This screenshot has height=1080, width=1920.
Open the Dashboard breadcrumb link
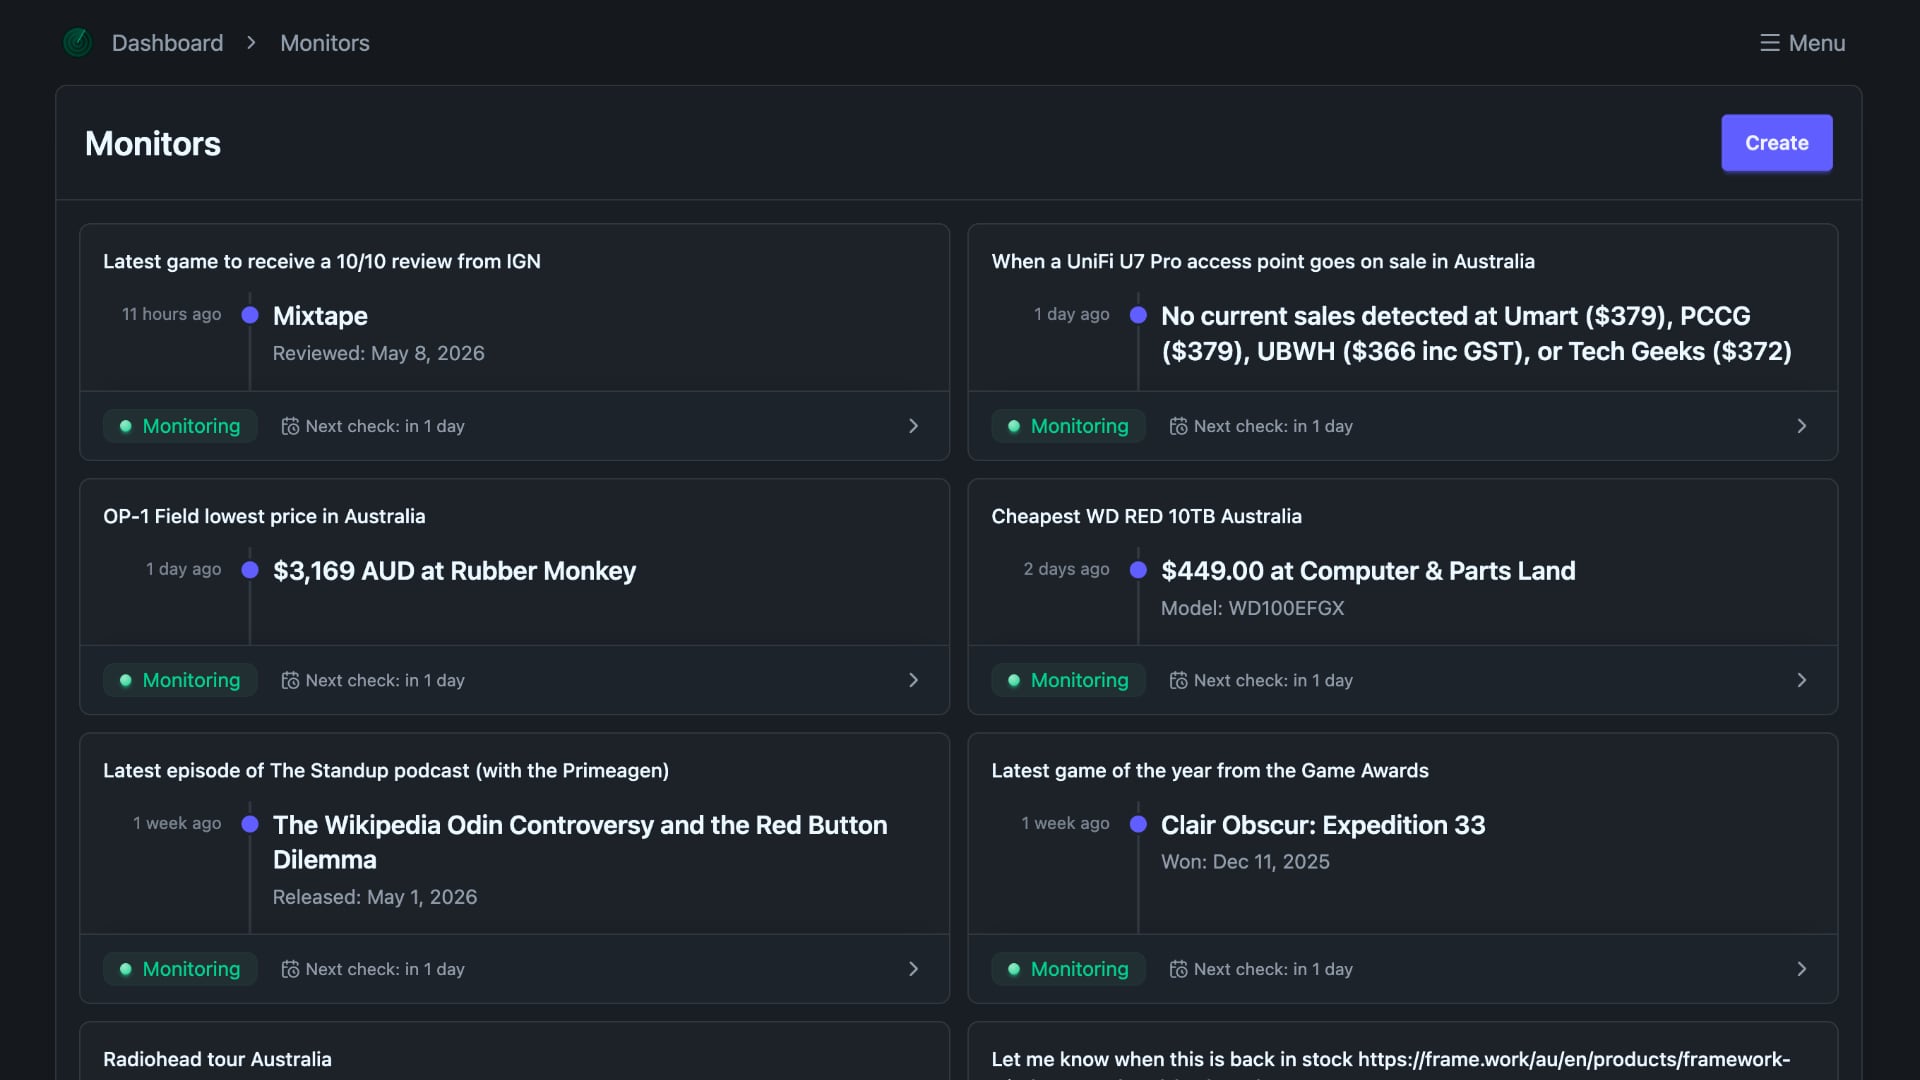click(x=167, y=43)
